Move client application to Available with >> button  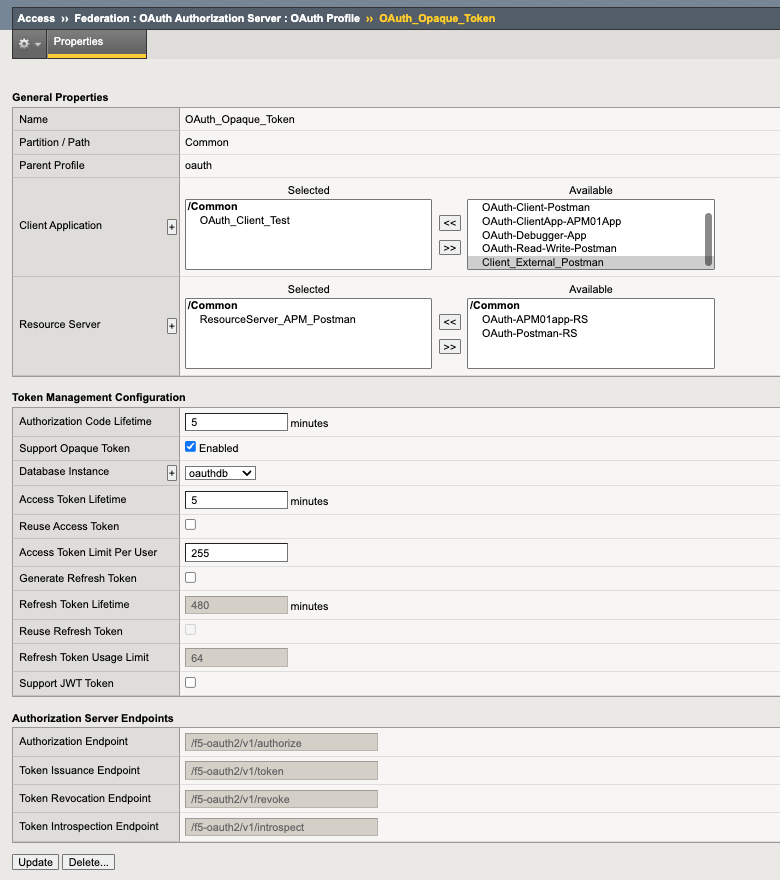click(450, 247)
